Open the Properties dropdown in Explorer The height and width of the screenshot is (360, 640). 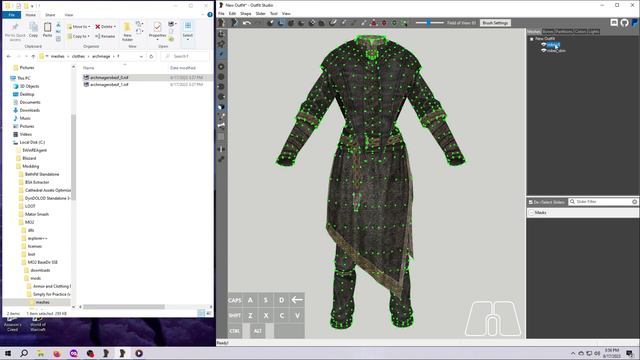(x=157, y=31)
